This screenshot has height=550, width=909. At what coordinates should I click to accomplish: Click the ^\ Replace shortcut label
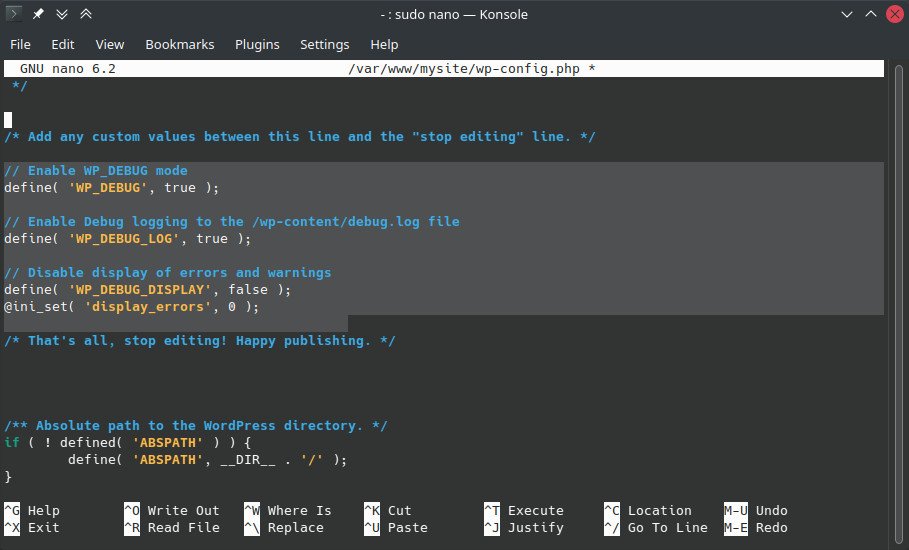coord(284,527)
